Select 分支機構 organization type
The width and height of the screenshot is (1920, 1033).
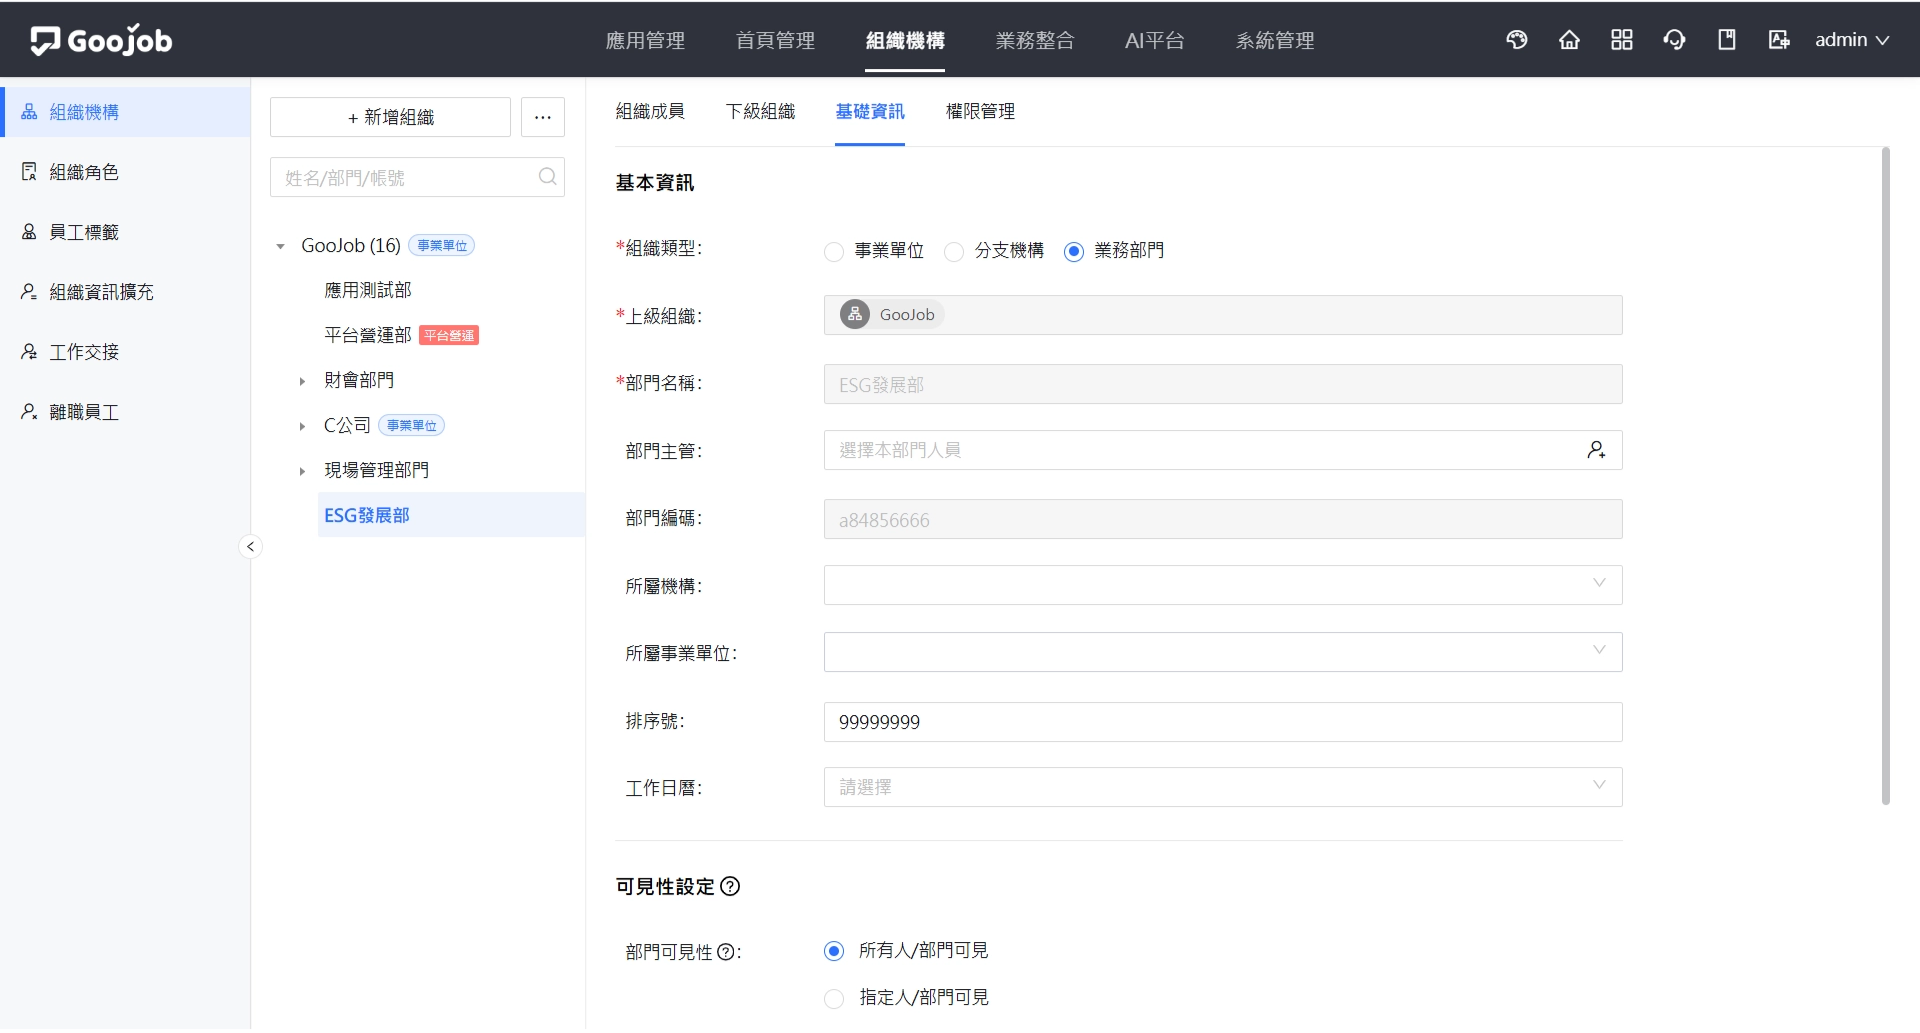click(x=954, y=252)
